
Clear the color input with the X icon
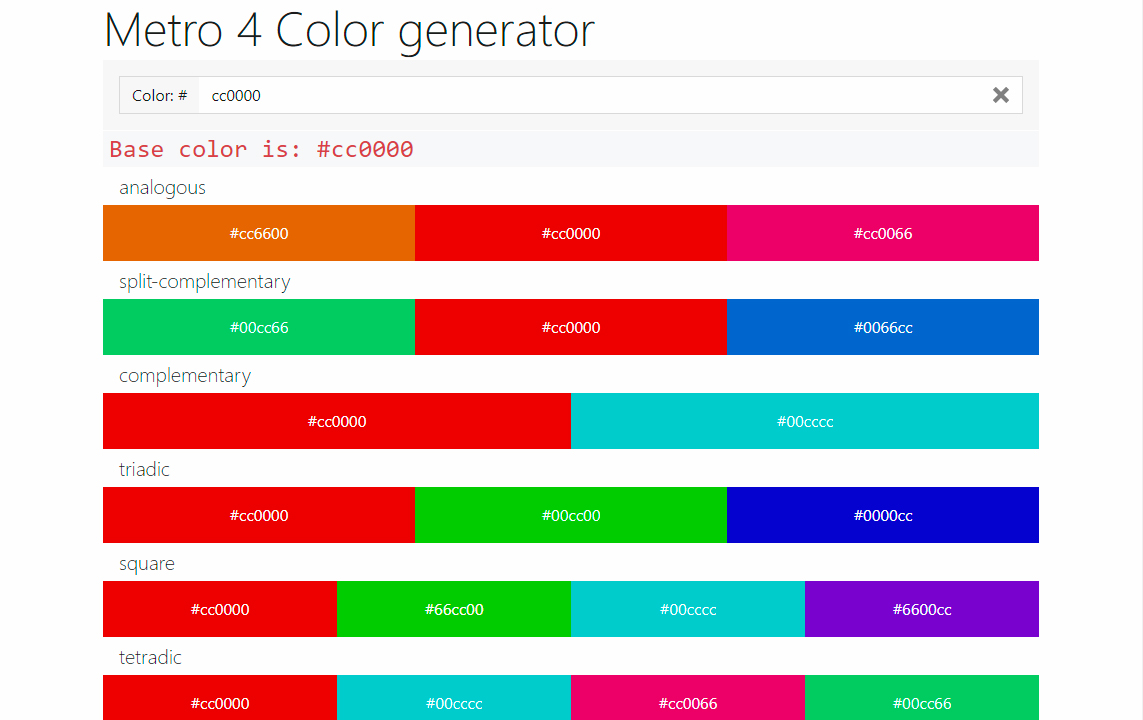1000,95
